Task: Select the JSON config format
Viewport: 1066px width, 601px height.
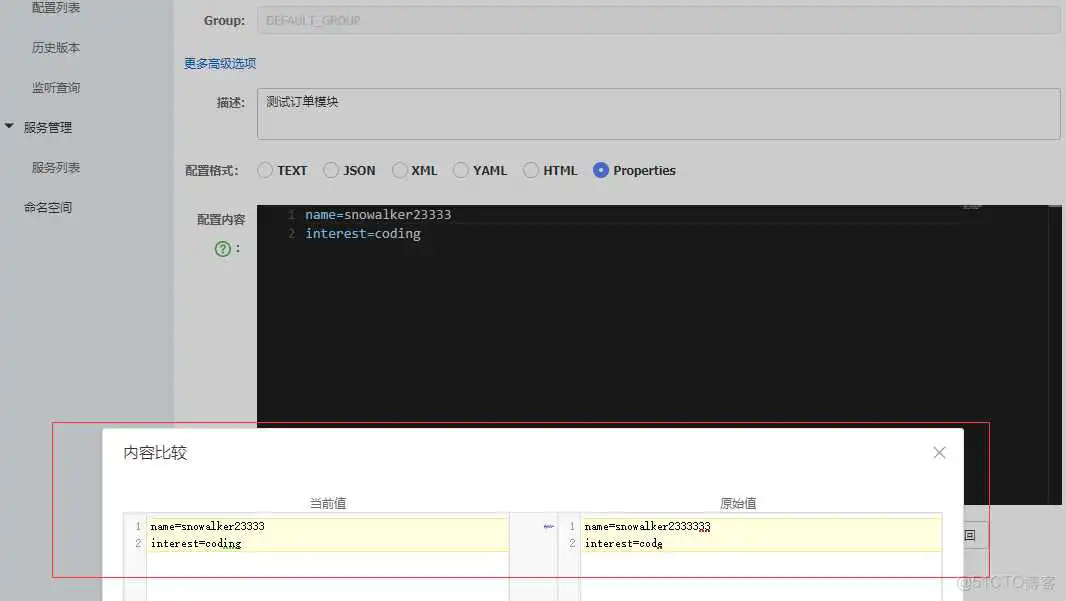Action: [x=331, y=170]
